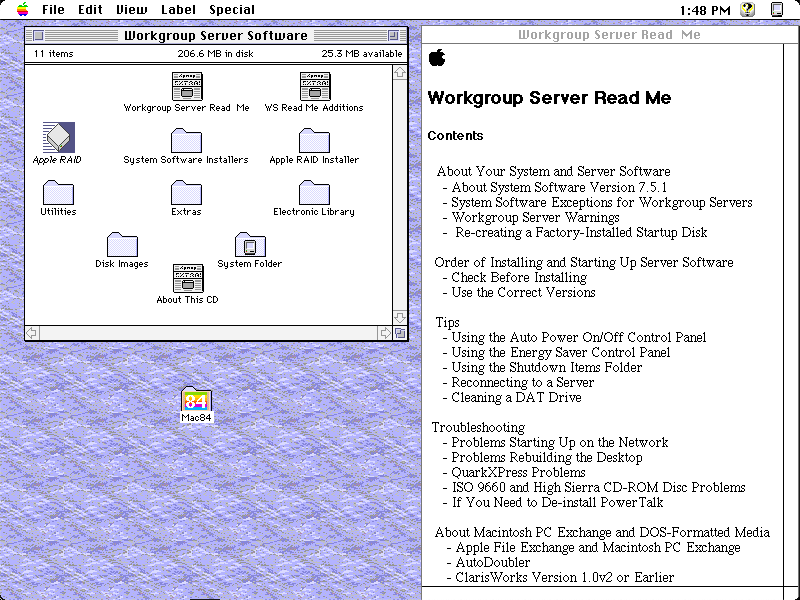Click the clock showing 1:48 PM
The height and width of the screenshot is (600, 800).
(x=705, y=10)
